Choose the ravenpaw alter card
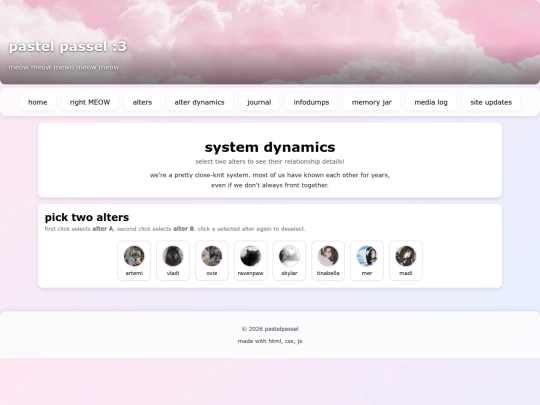 [250, 261]
